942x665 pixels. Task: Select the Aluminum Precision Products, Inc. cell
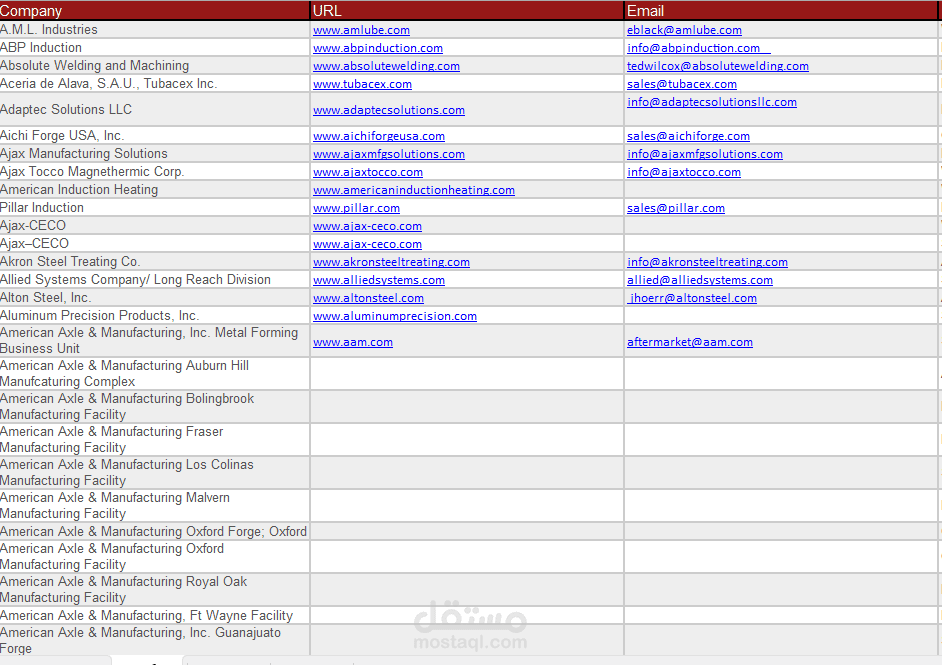154,316
